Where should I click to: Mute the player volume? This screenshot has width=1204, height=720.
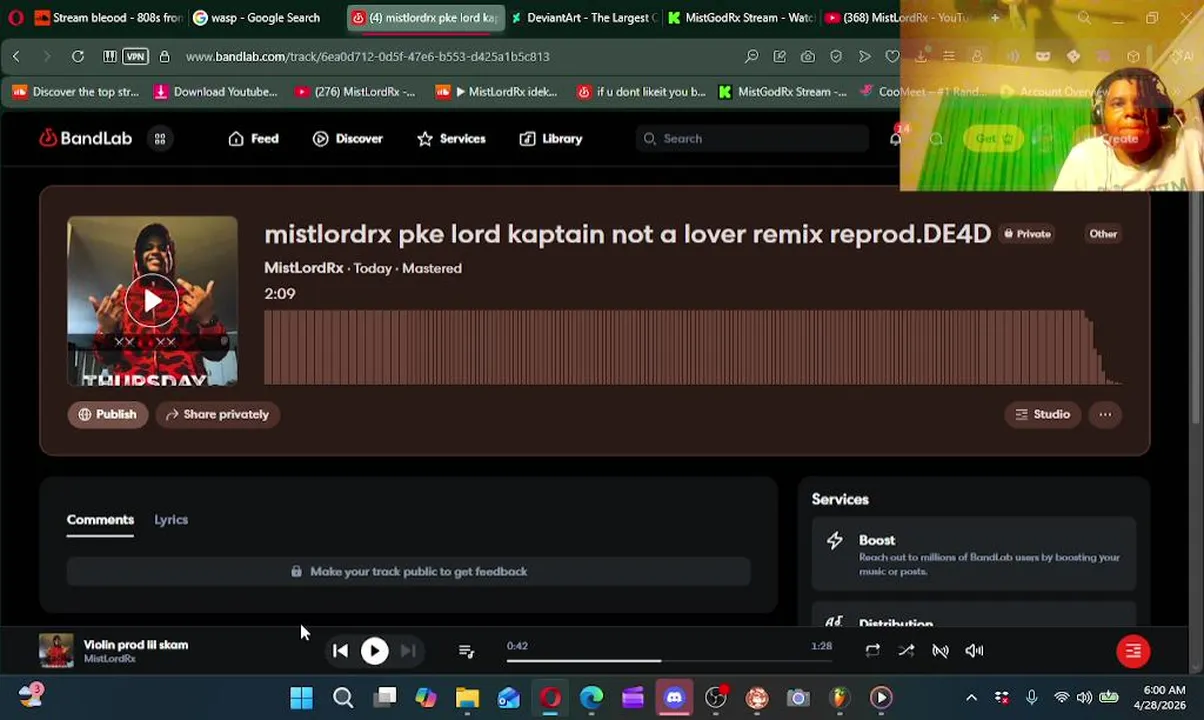pos(974,651)
